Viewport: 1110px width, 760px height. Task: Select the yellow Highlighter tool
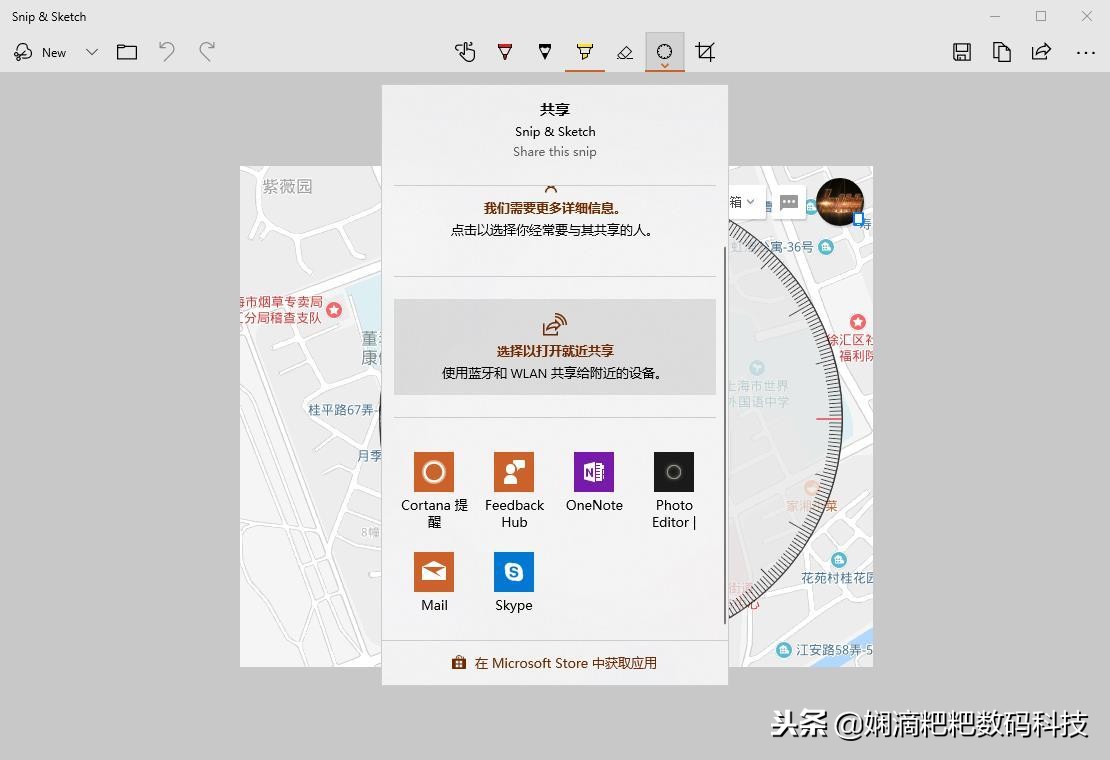tap(585, 52)
